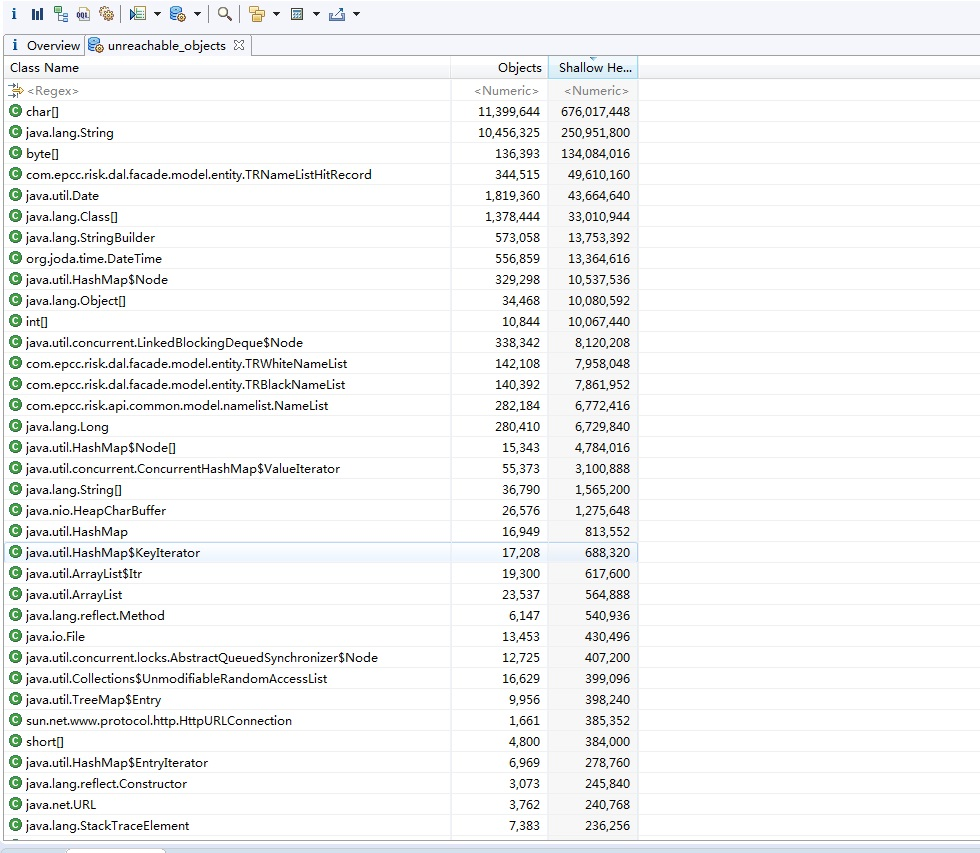Select the AbstractQueuedSynchronizer$Node row
980x853 pixels.
(321, 657)
